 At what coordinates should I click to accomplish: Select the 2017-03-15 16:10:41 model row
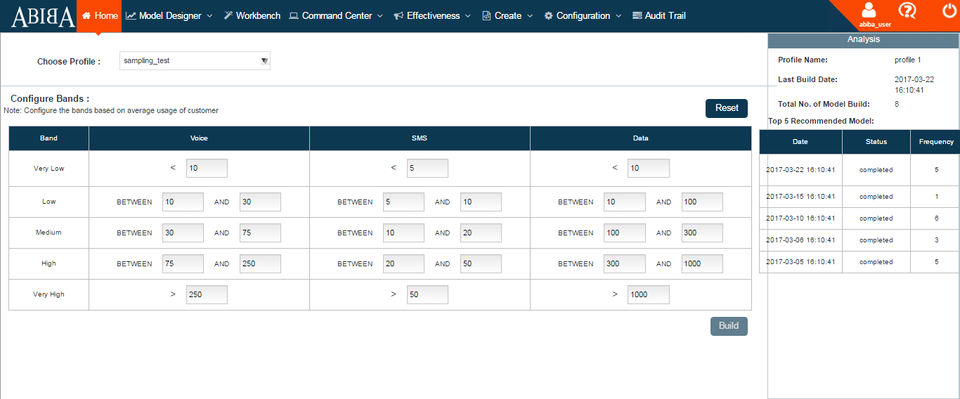click(860, 196)
